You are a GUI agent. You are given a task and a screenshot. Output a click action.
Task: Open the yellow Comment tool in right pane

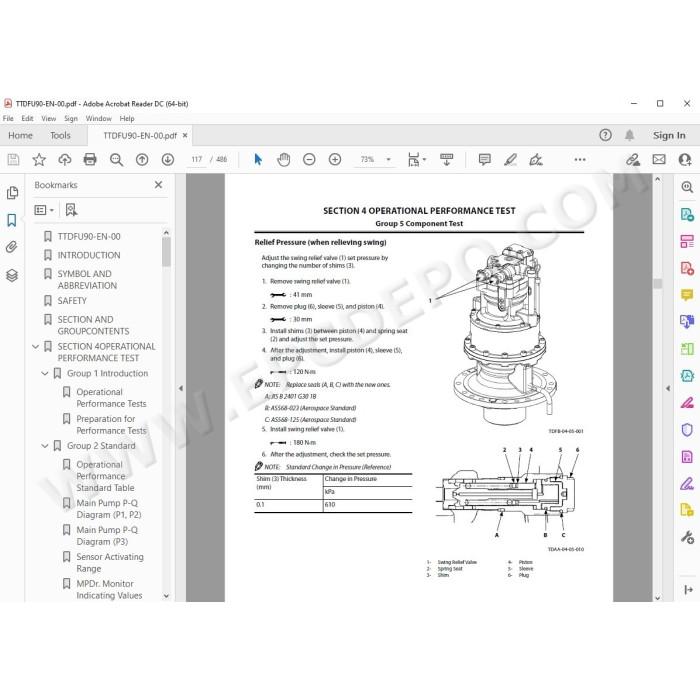tap(687, 295)
